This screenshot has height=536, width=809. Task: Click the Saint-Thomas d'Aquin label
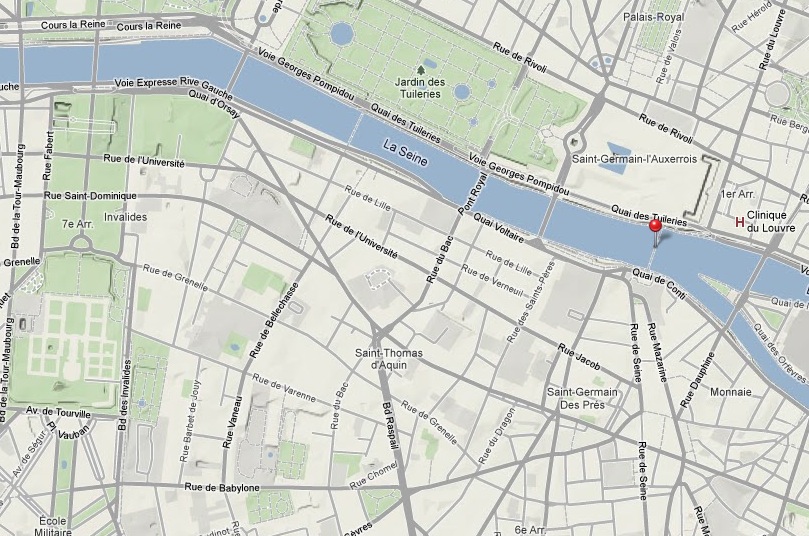point(389,359)
